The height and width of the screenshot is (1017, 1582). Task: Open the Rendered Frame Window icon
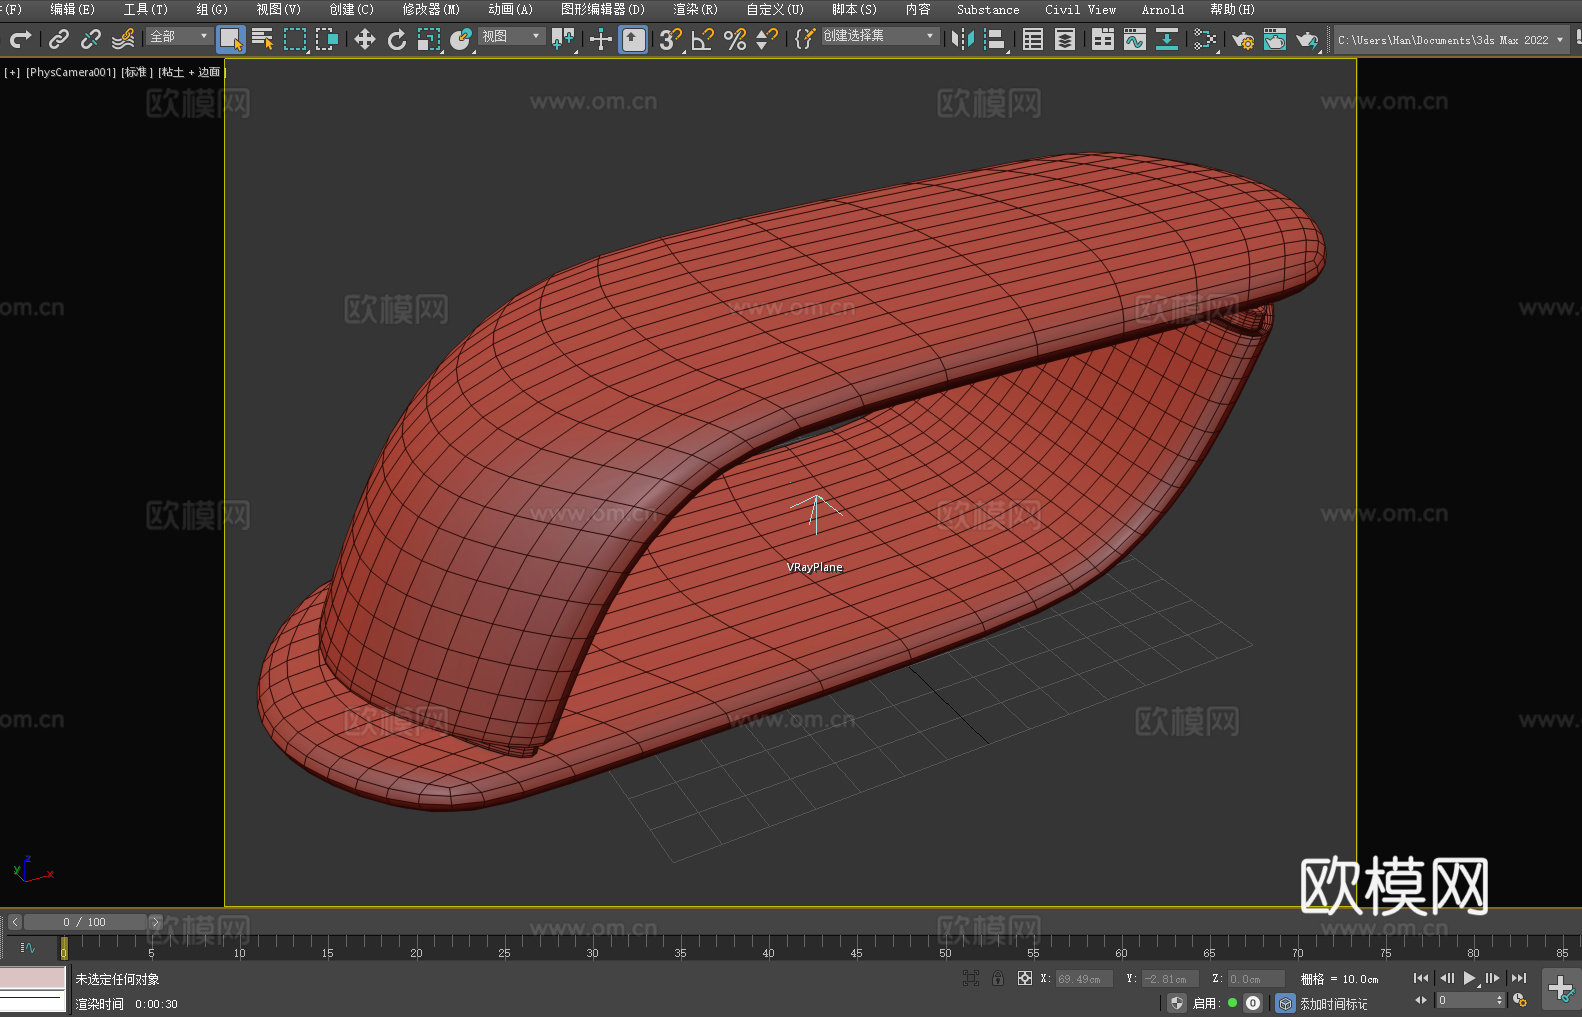pyautogui.click(x=1274, y=39)
